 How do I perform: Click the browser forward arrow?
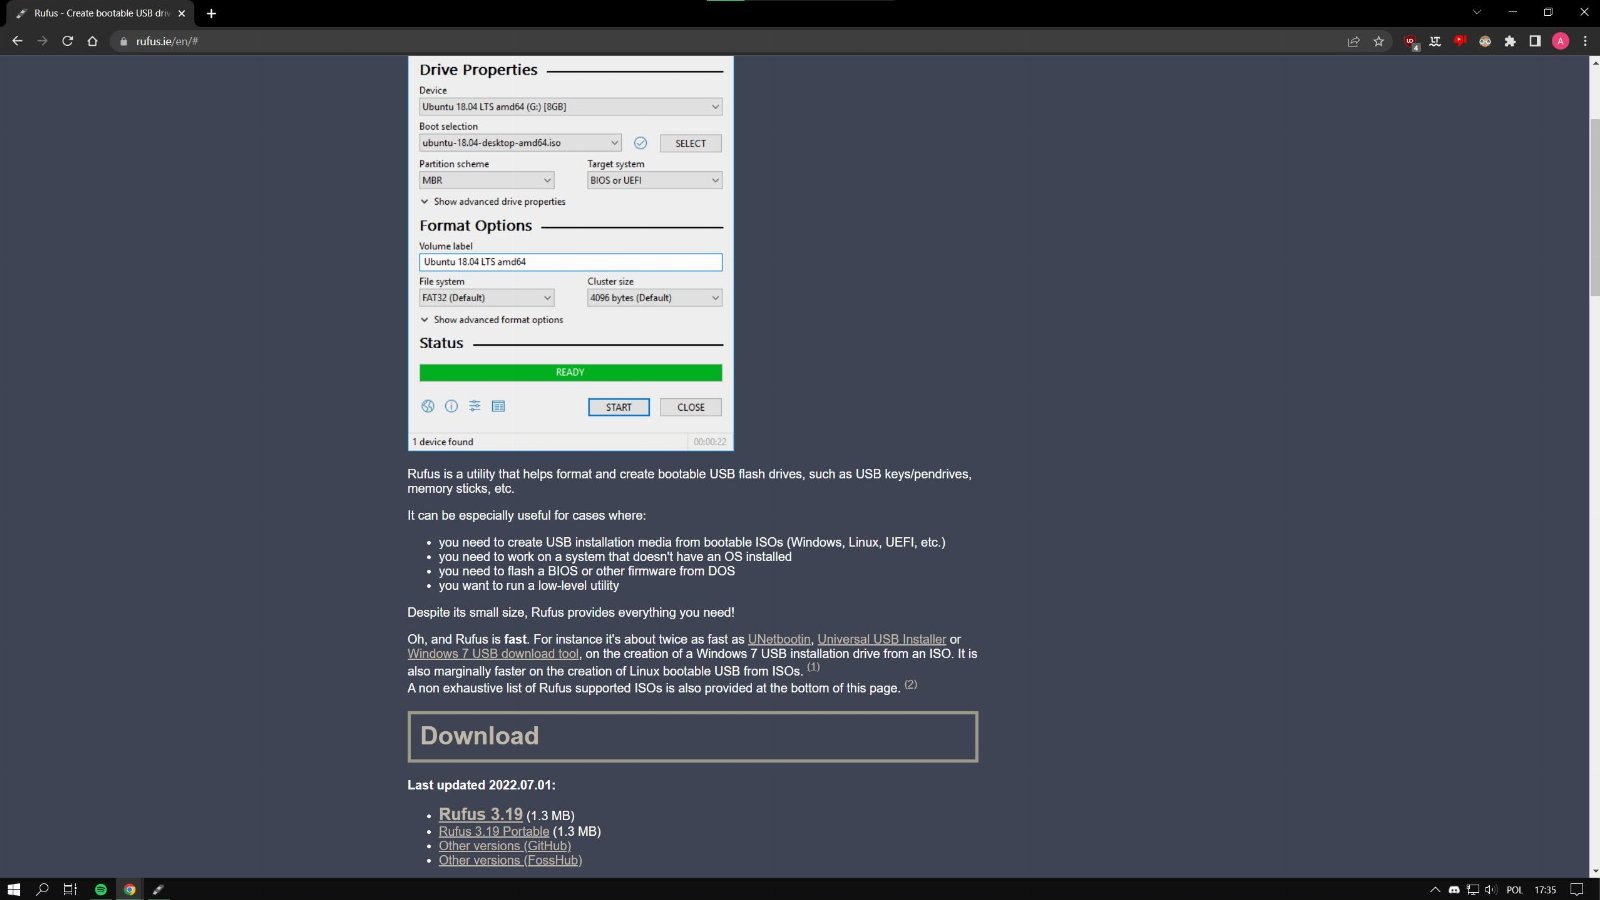click(42, 41)
